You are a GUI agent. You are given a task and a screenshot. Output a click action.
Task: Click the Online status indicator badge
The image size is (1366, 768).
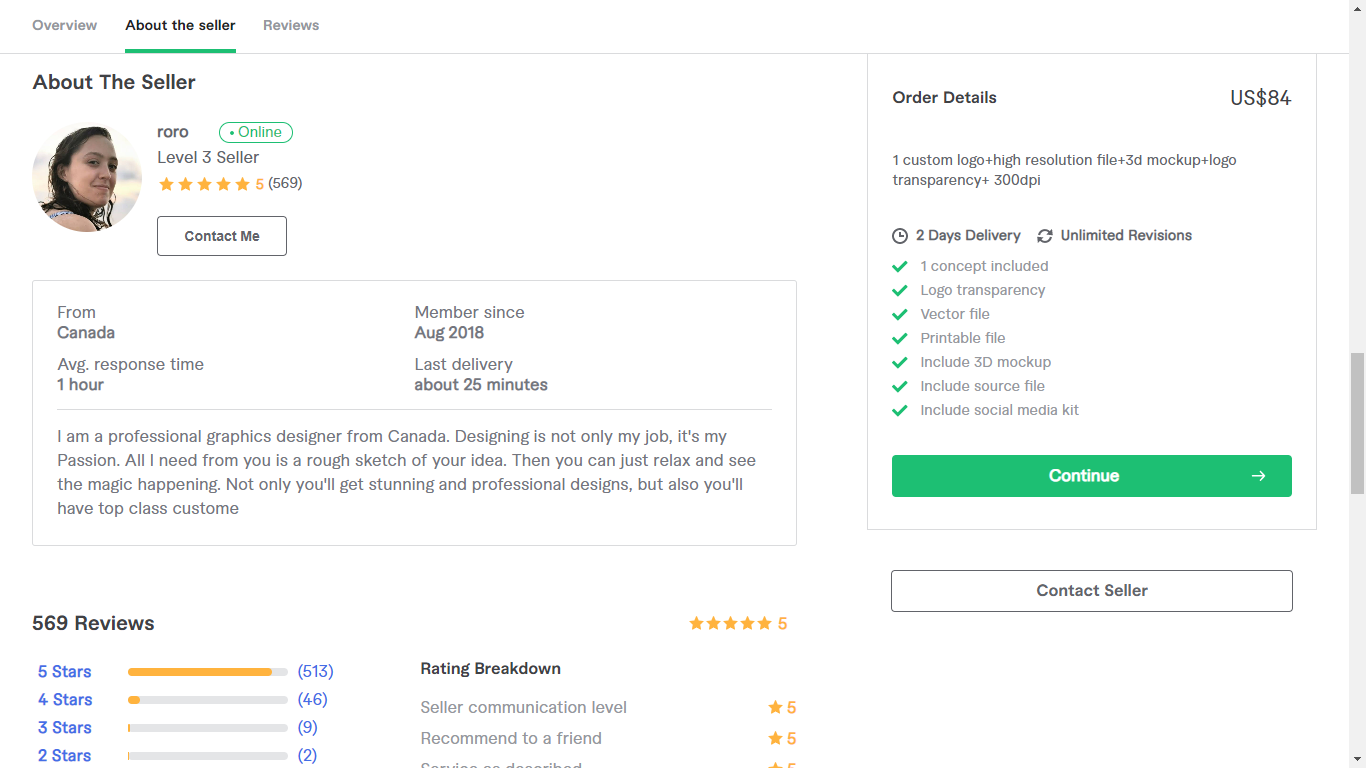(x=256, y=132)
